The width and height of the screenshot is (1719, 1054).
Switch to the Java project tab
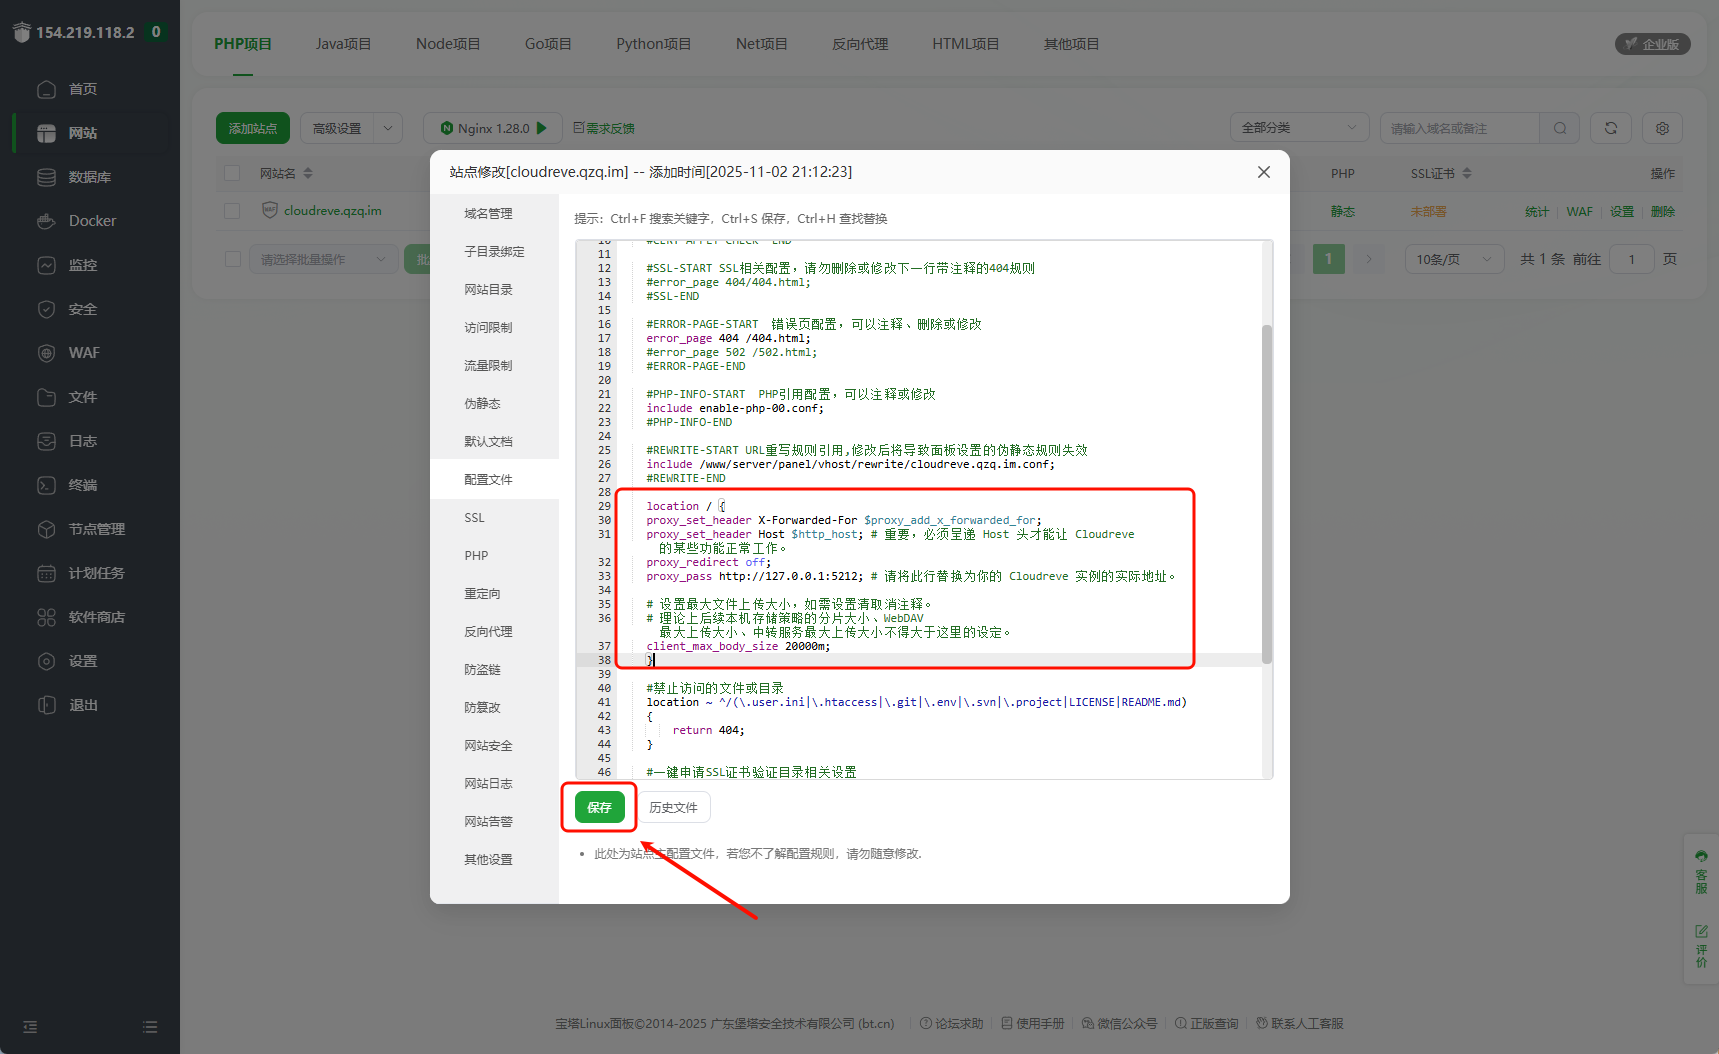pos(343,44)
